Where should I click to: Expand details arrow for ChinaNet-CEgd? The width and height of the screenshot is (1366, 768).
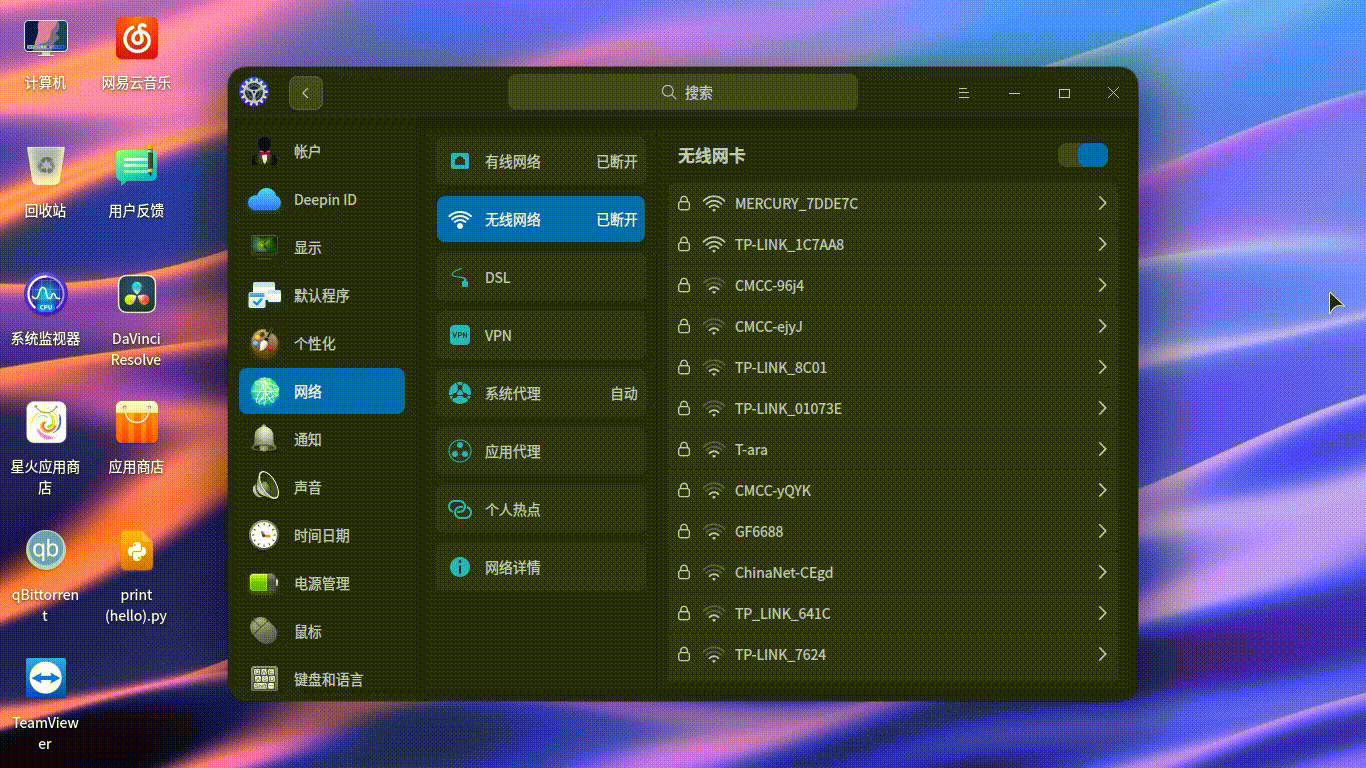(x=1102, y=573)
